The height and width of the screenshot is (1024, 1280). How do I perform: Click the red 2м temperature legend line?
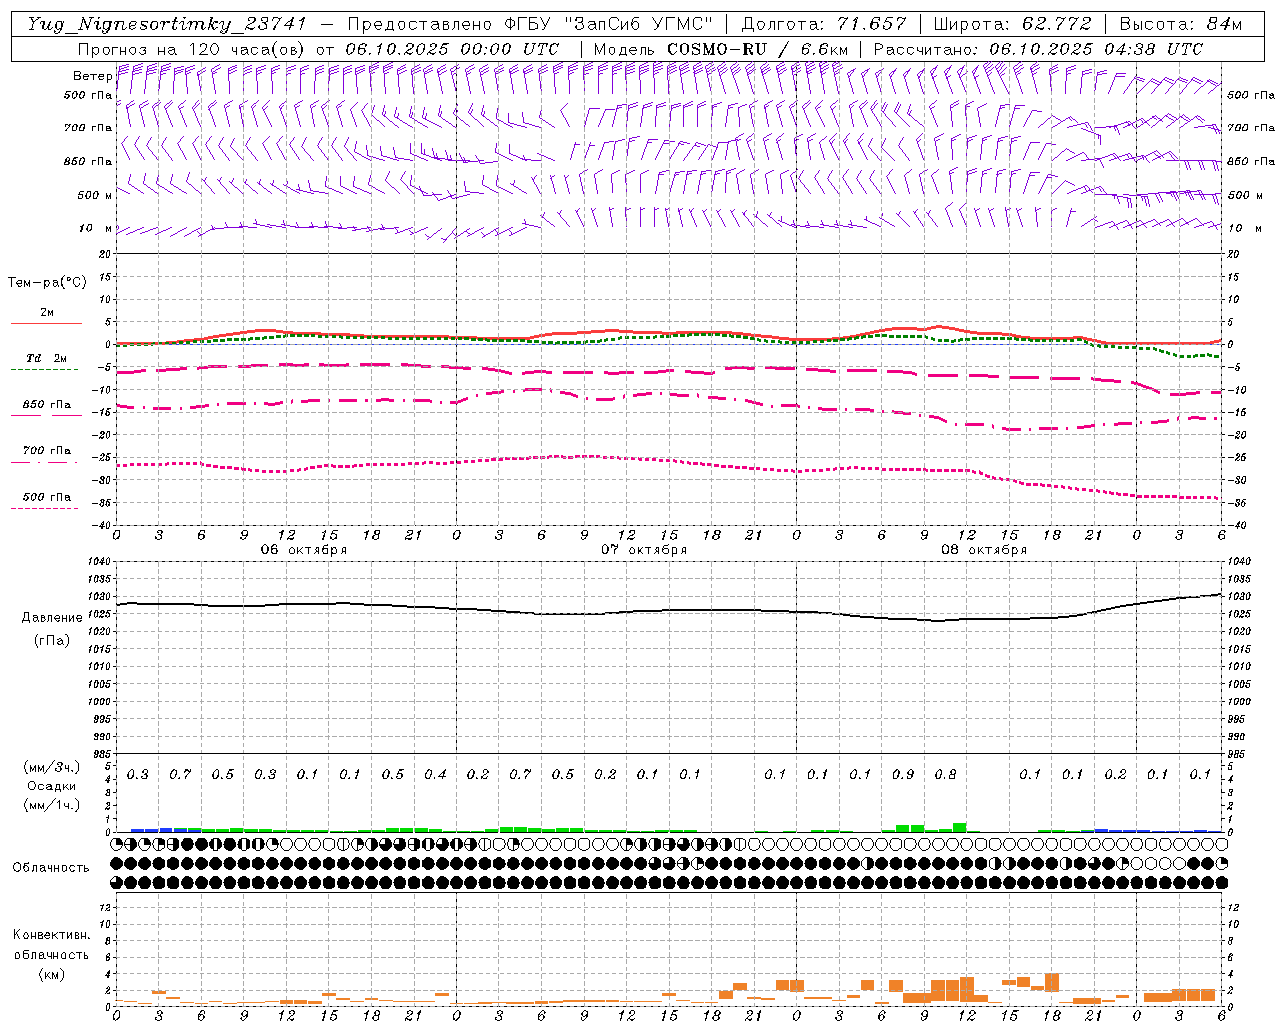point(46,323)
